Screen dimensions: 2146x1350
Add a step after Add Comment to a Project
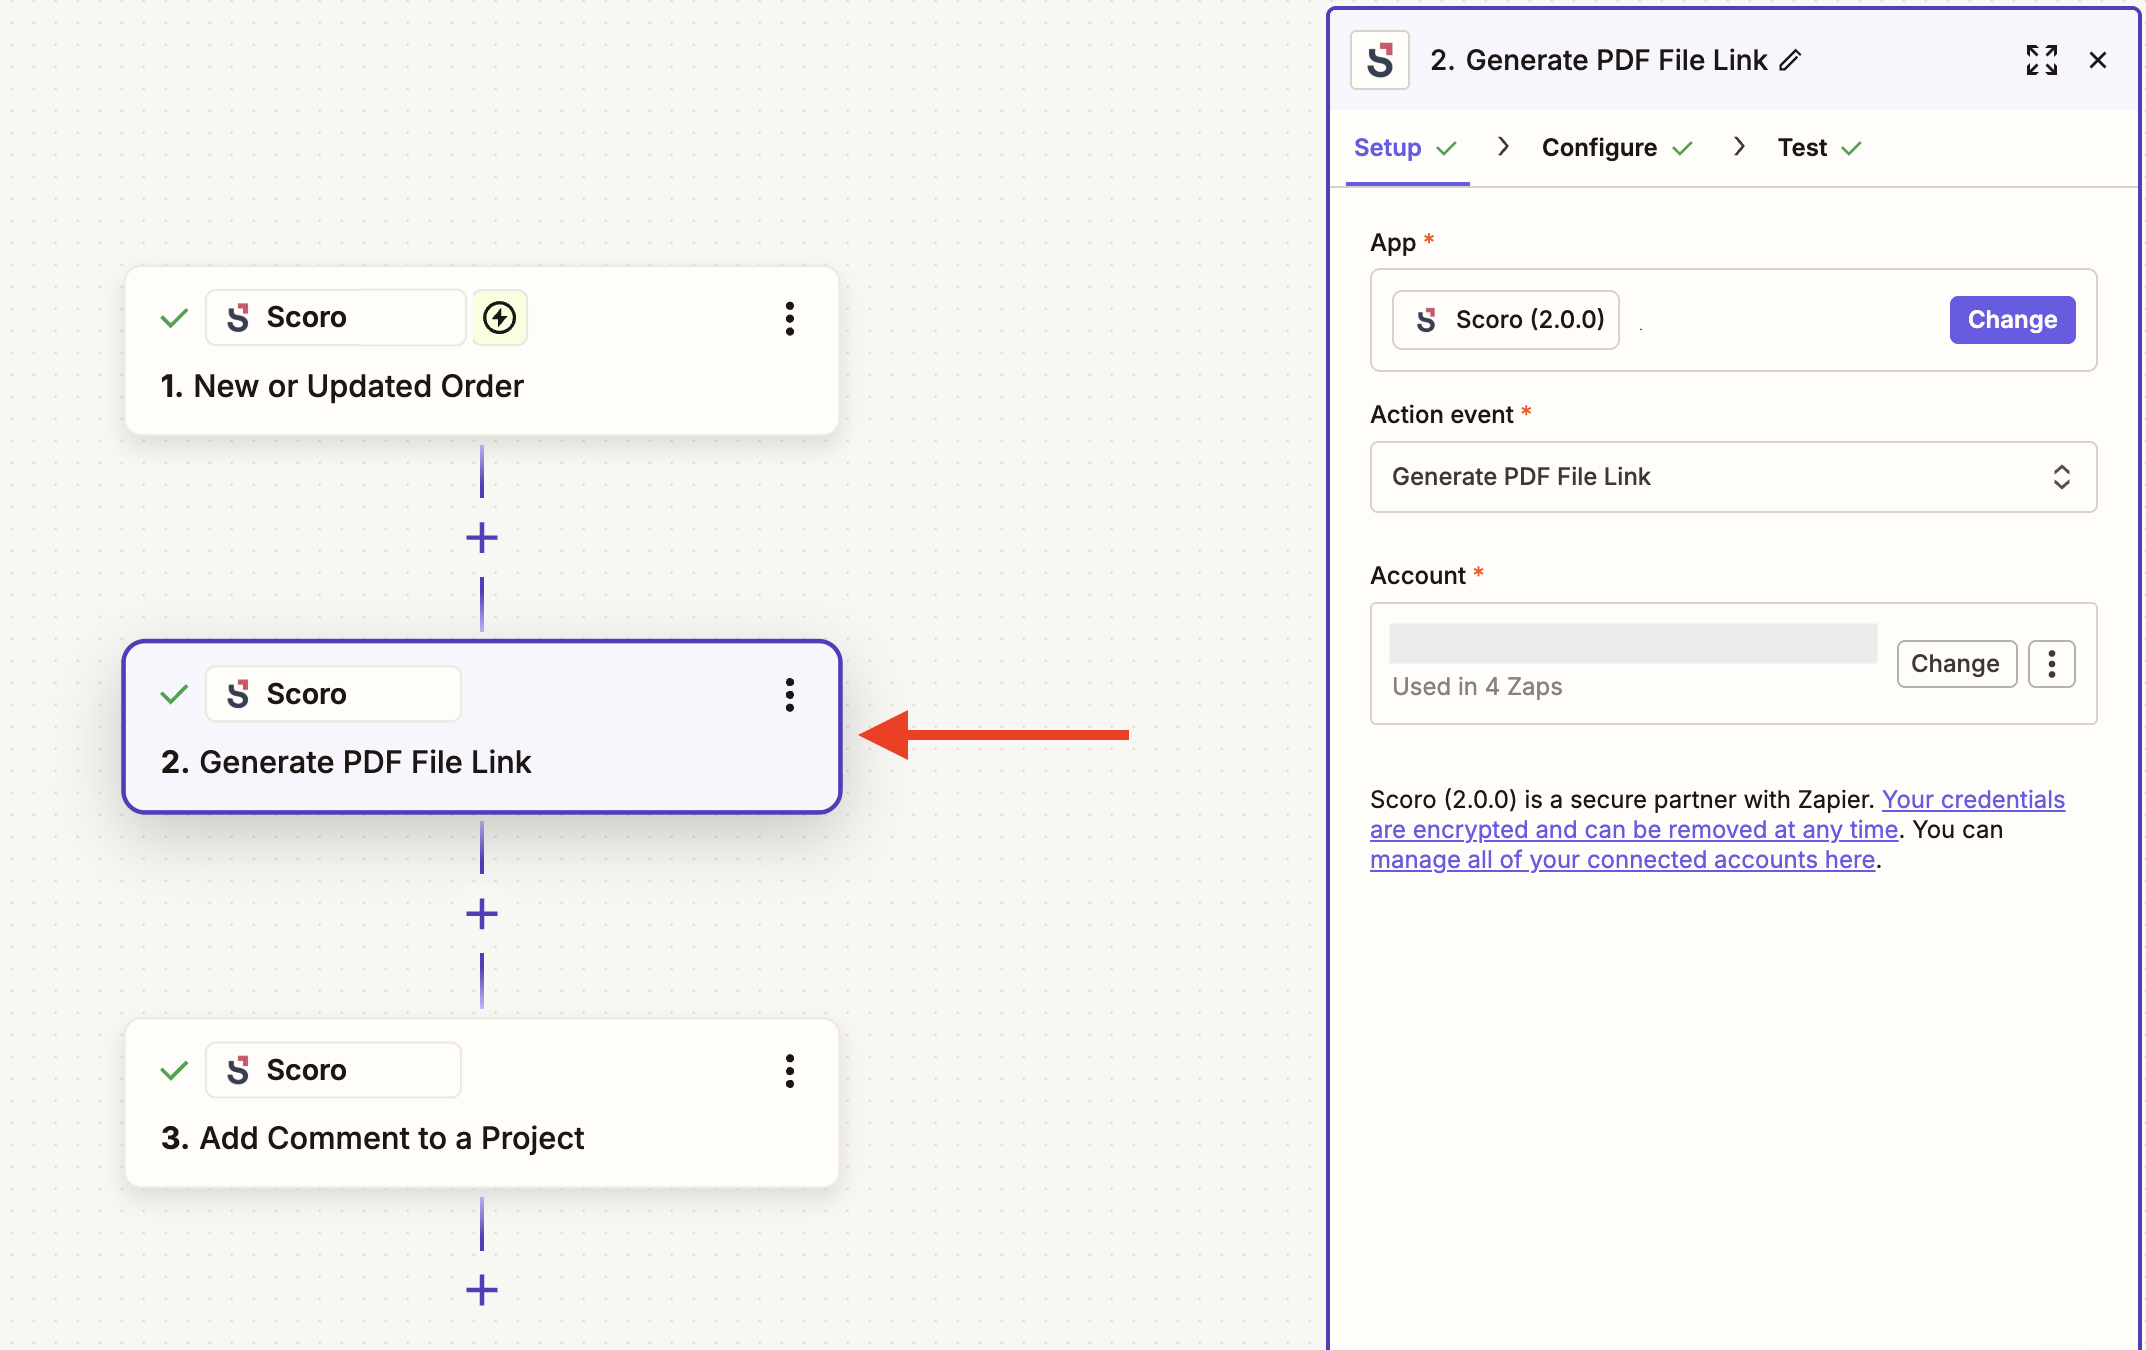(482, 1290)
